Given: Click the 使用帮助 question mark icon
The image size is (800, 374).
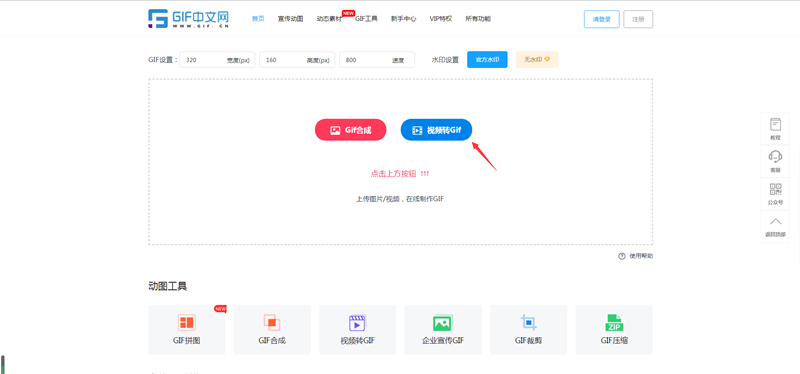Looking at the screenshot, I should coord(621,256).
